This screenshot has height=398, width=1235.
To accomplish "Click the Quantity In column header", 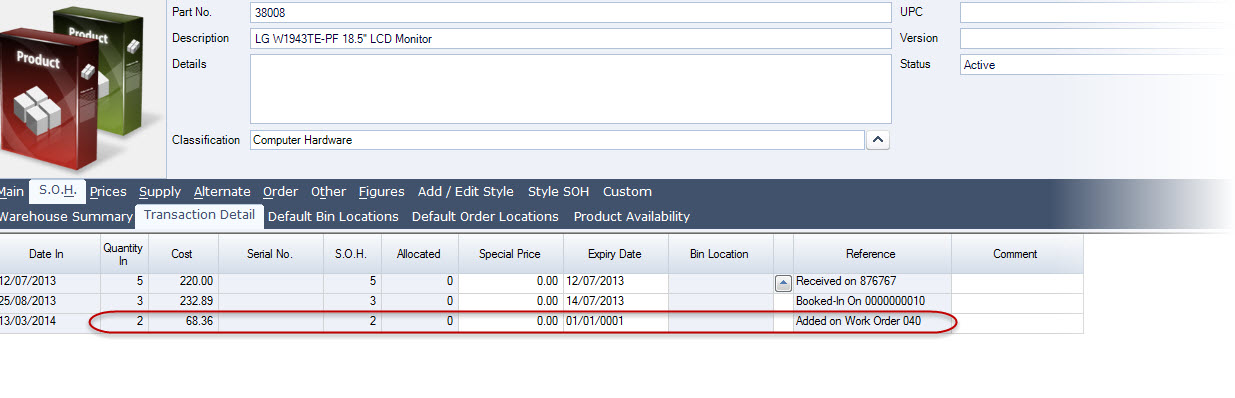I will point(124,254).
